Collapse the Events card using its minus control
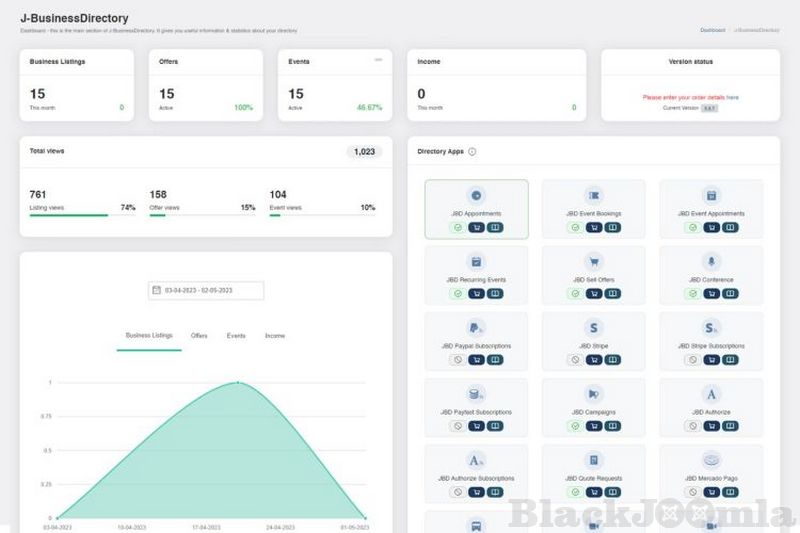 pos(378,60)
